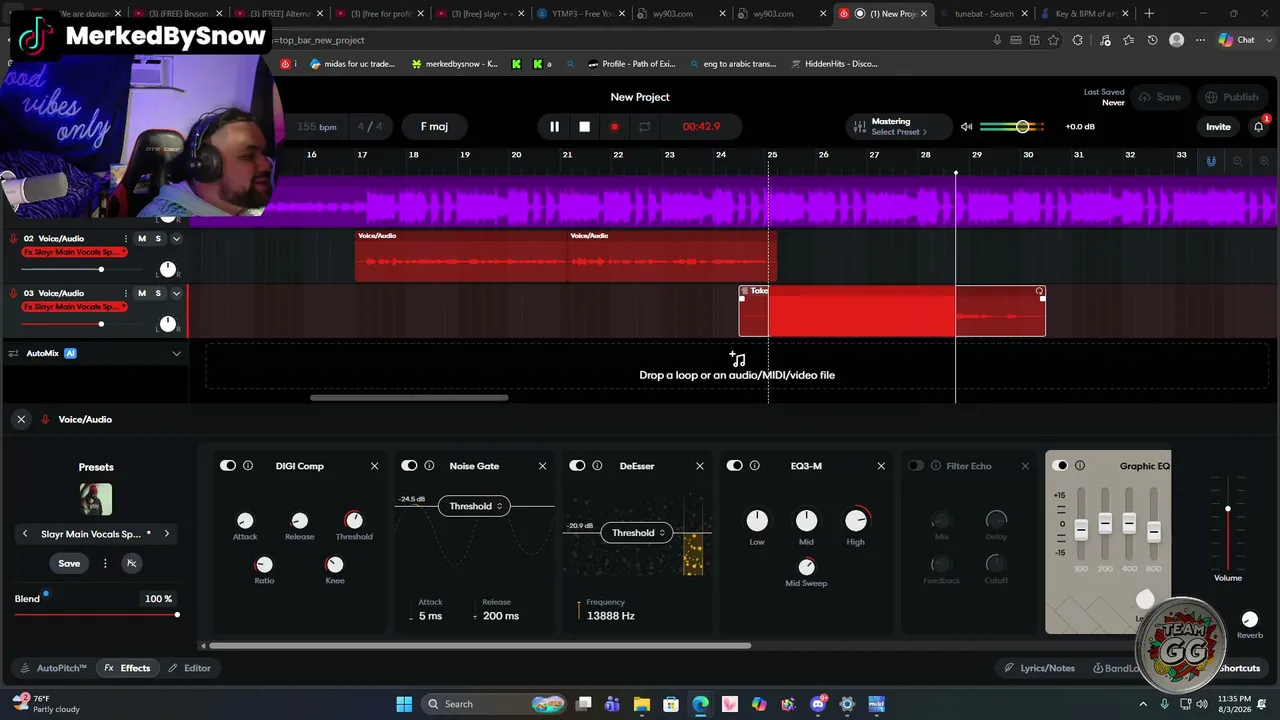The image size is (1280, 720).
Task: Mute track 03 Voice/Audio
Action: tap(142, 294)
